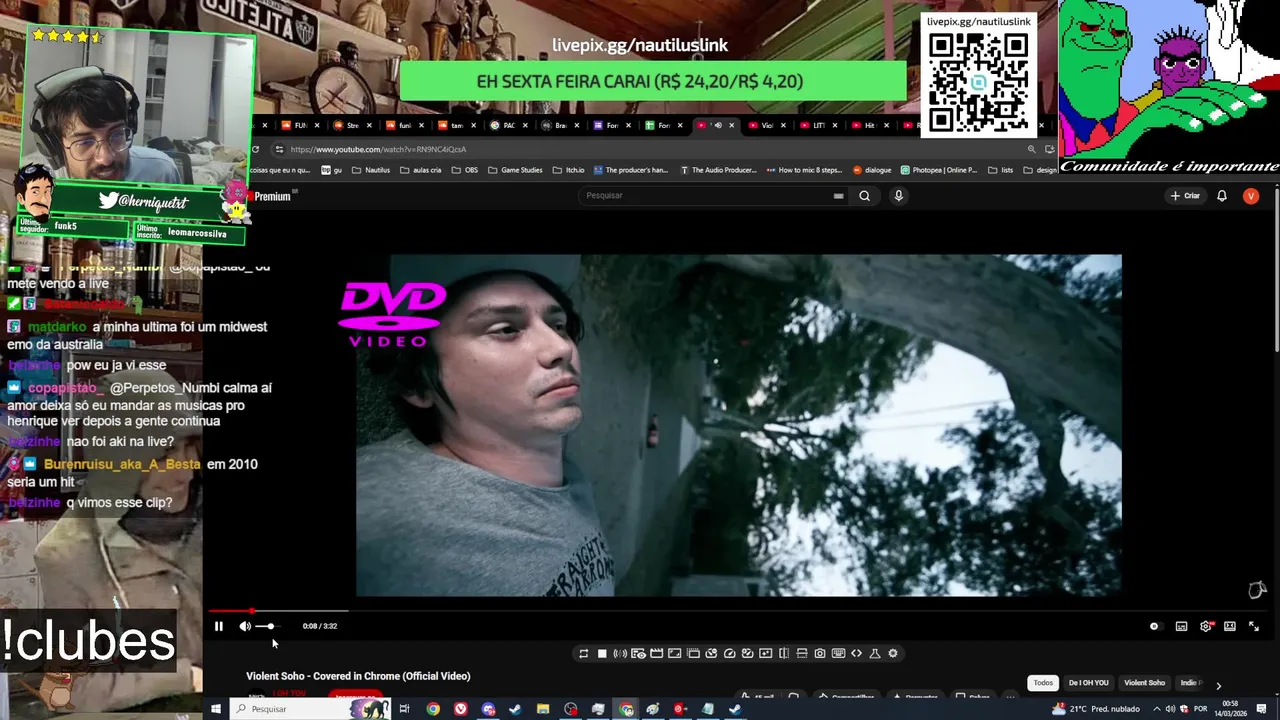
Task: Open File Explorer from the taskbar
Action: [x=543, y=709]
